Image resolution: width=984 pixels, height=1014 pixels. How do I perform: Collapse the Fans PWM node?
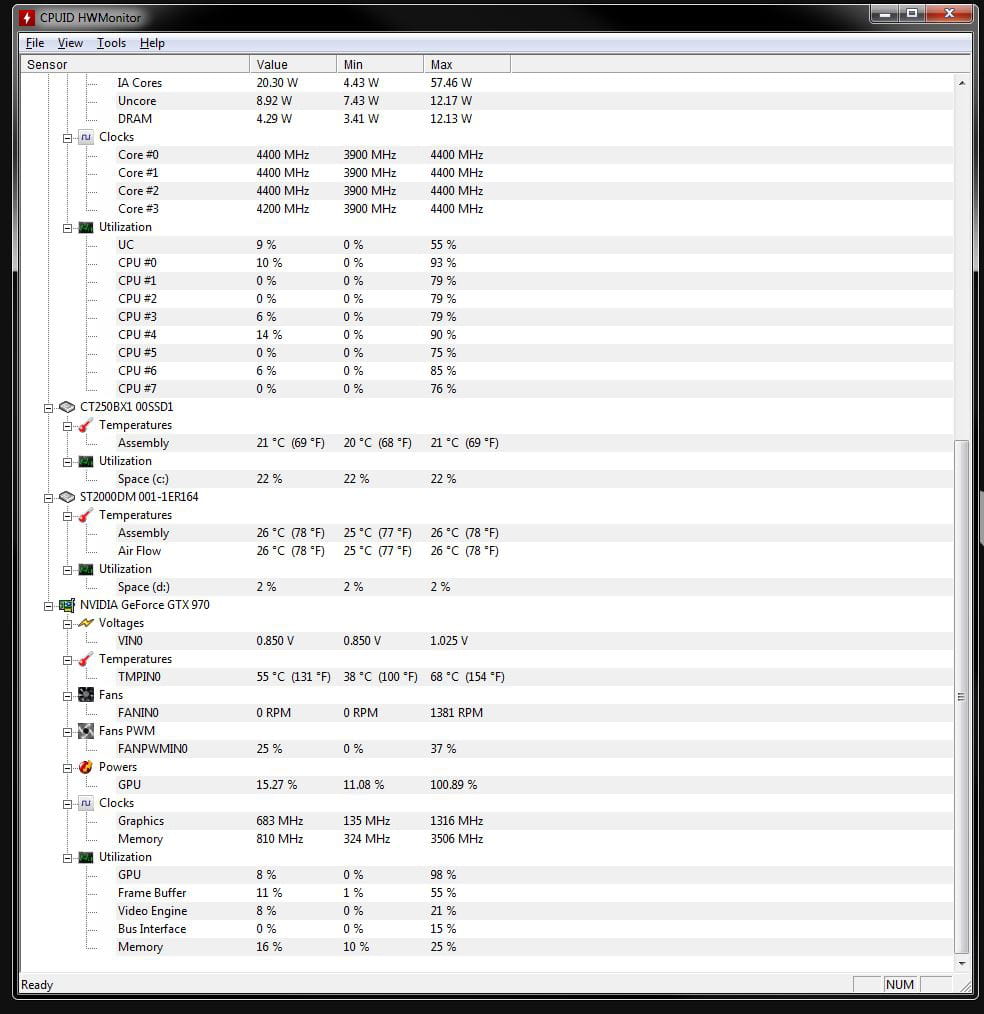67,732
